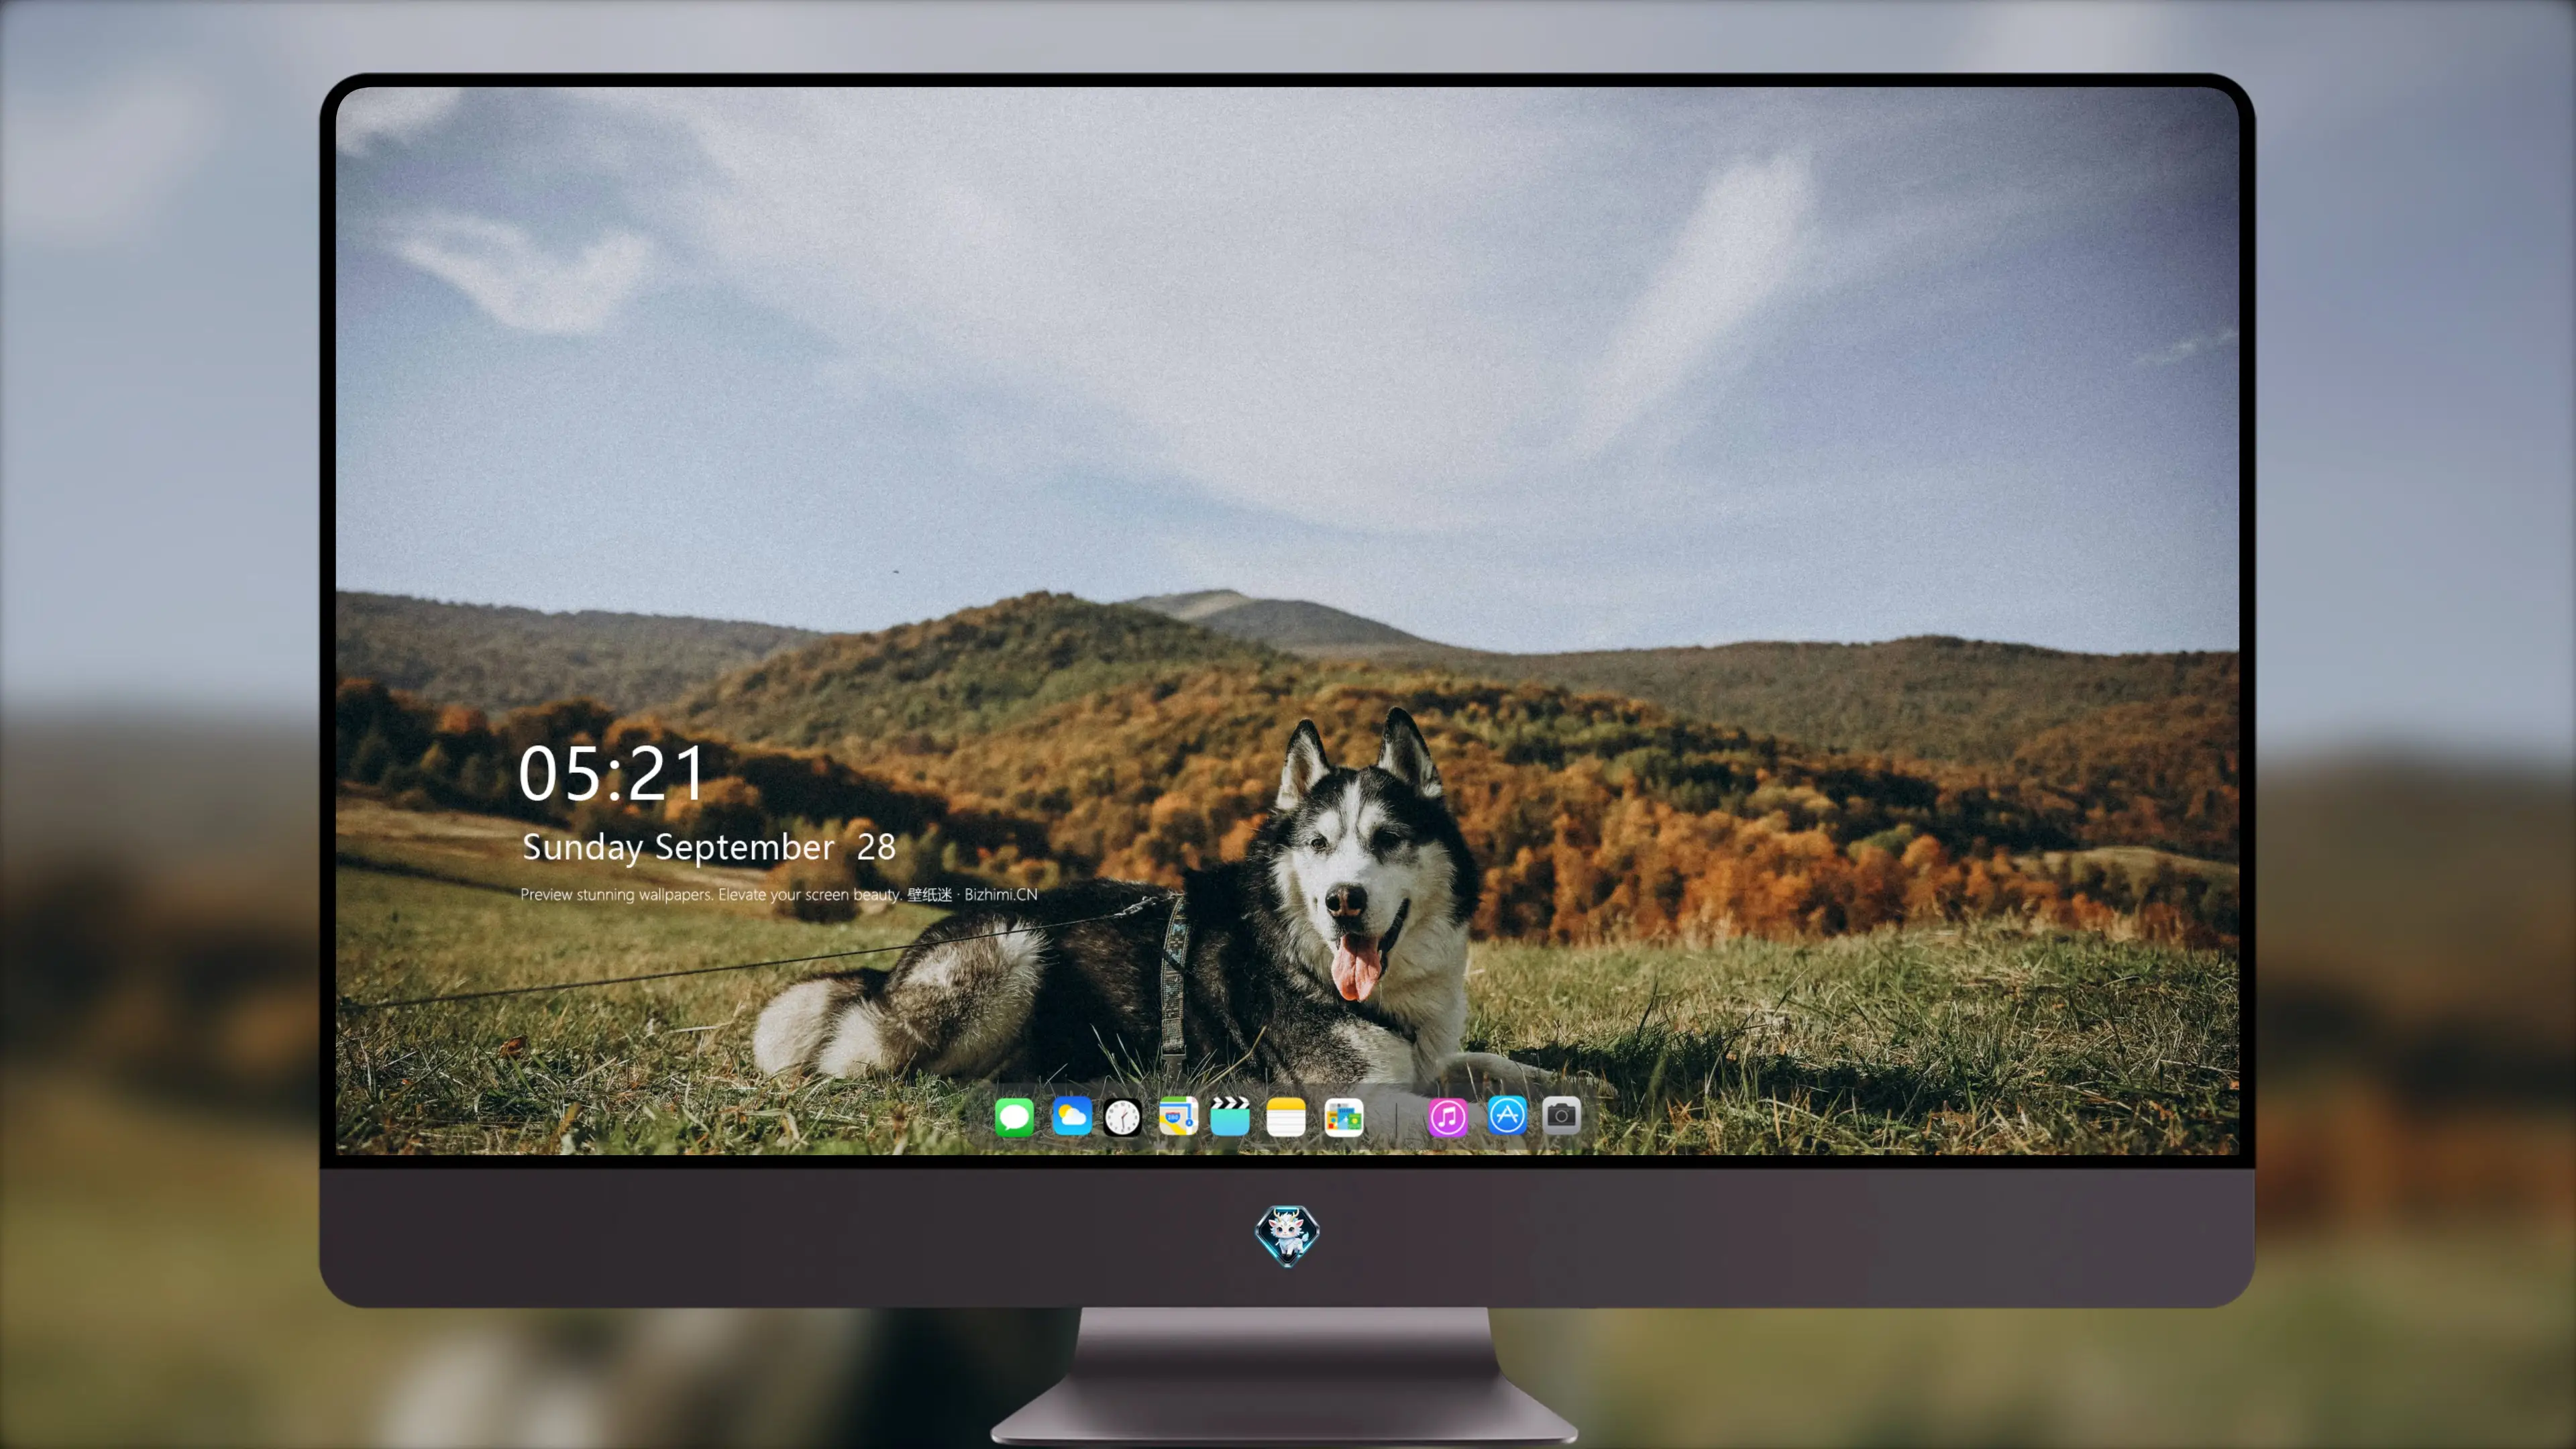The width and height of the screenshot is (2576, 1449).
Task: Open the yellow Notes app in the dock
Action: point(1286,1117)
